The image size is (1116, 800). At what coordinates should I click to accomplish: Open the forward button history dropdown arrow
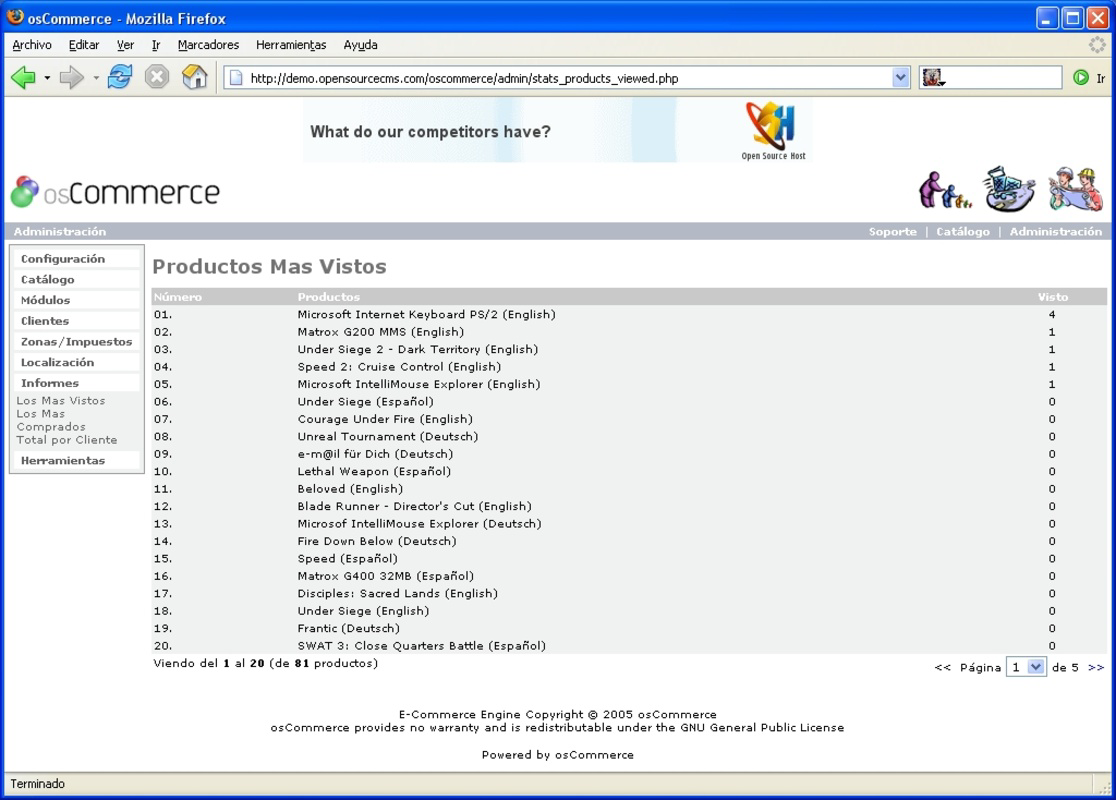[95, 78]
